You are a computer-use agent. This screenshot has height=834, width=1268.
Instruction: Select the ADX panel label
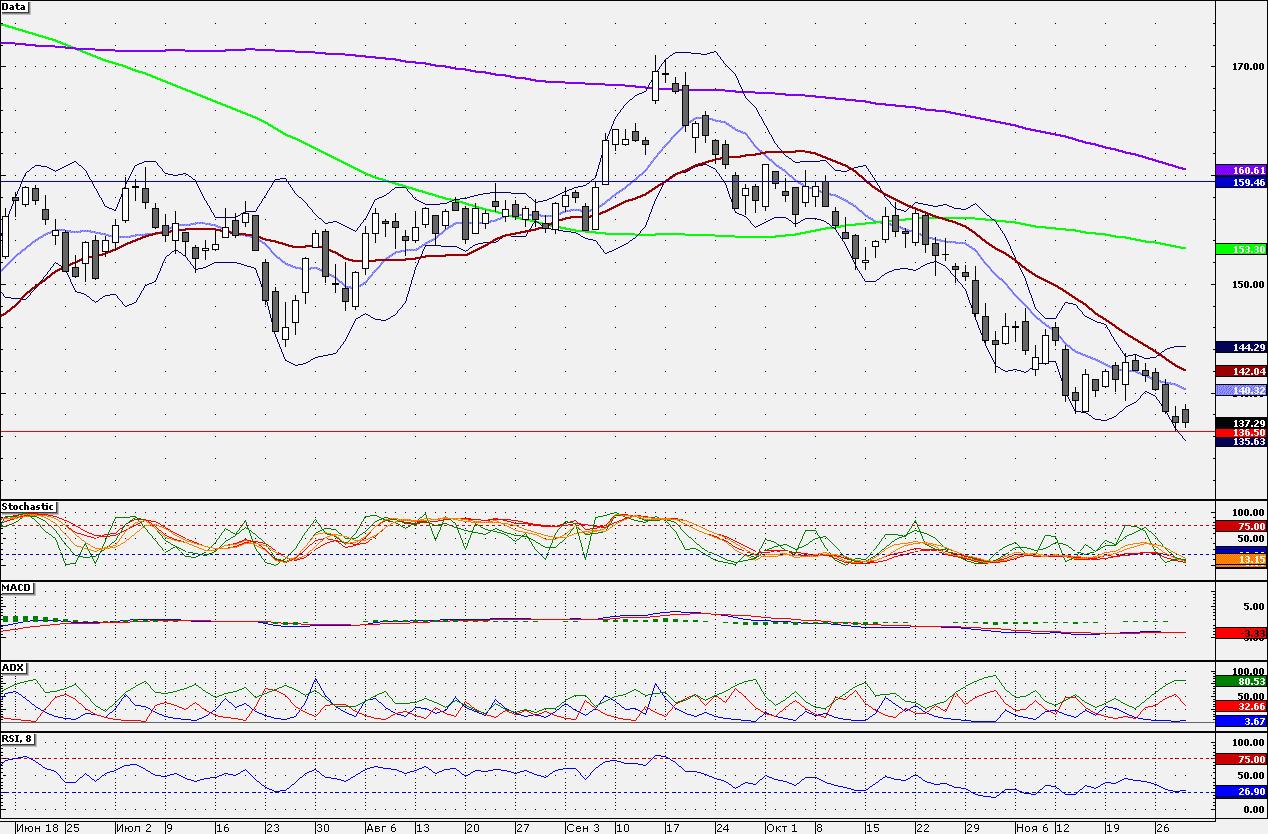pos(13,667)
